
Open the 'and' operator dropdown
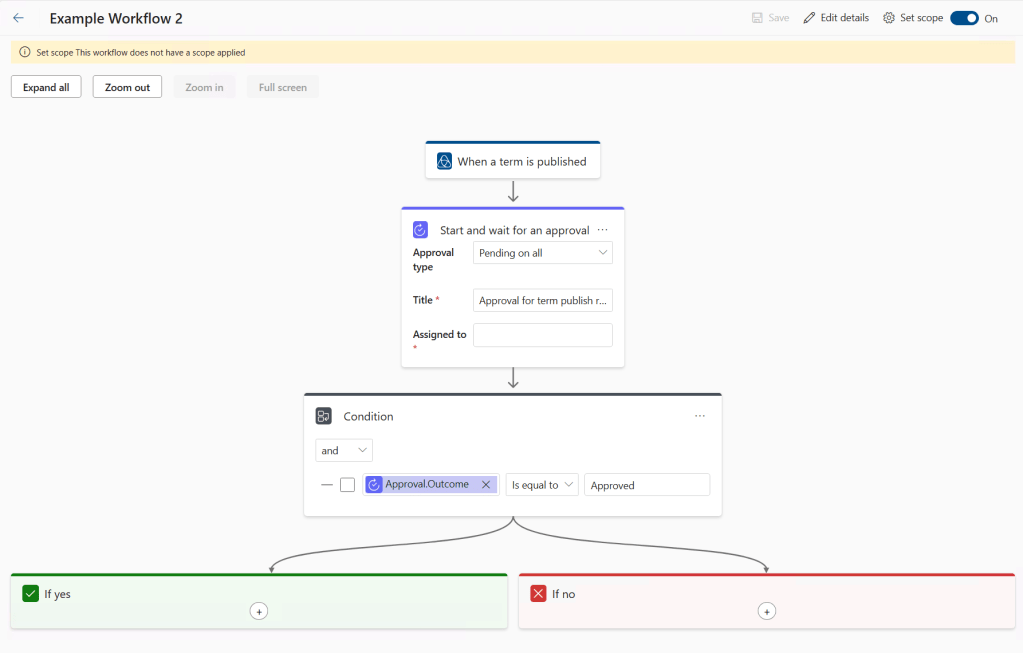tap(343, 450)
